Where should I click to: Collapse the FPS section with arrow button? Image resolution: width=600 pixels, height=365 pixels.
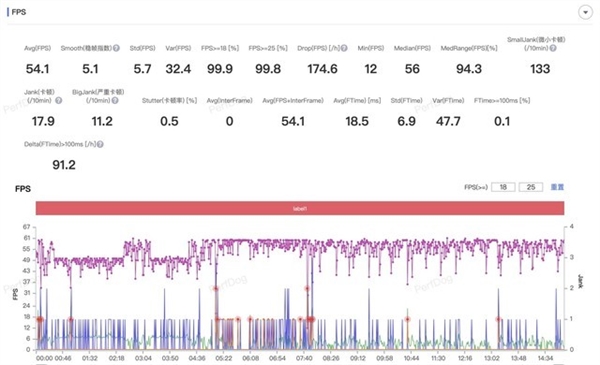tap(585, 12)
